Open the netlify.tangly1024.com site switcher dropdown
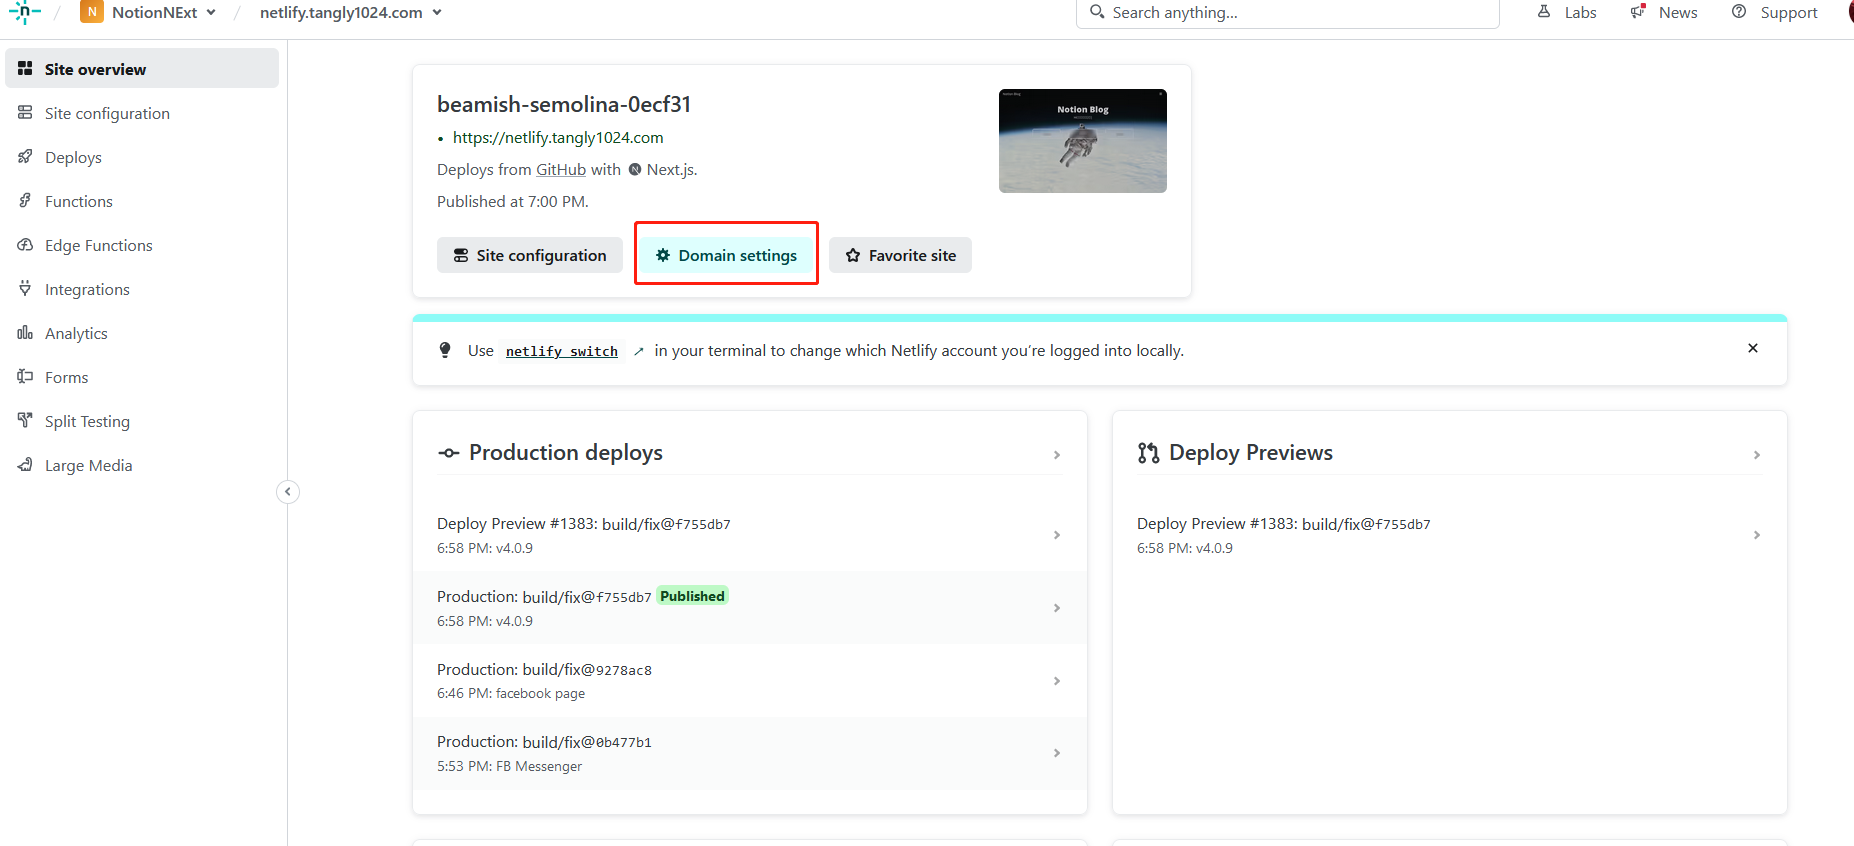The image size is (1854, 846). click(350, 12)
